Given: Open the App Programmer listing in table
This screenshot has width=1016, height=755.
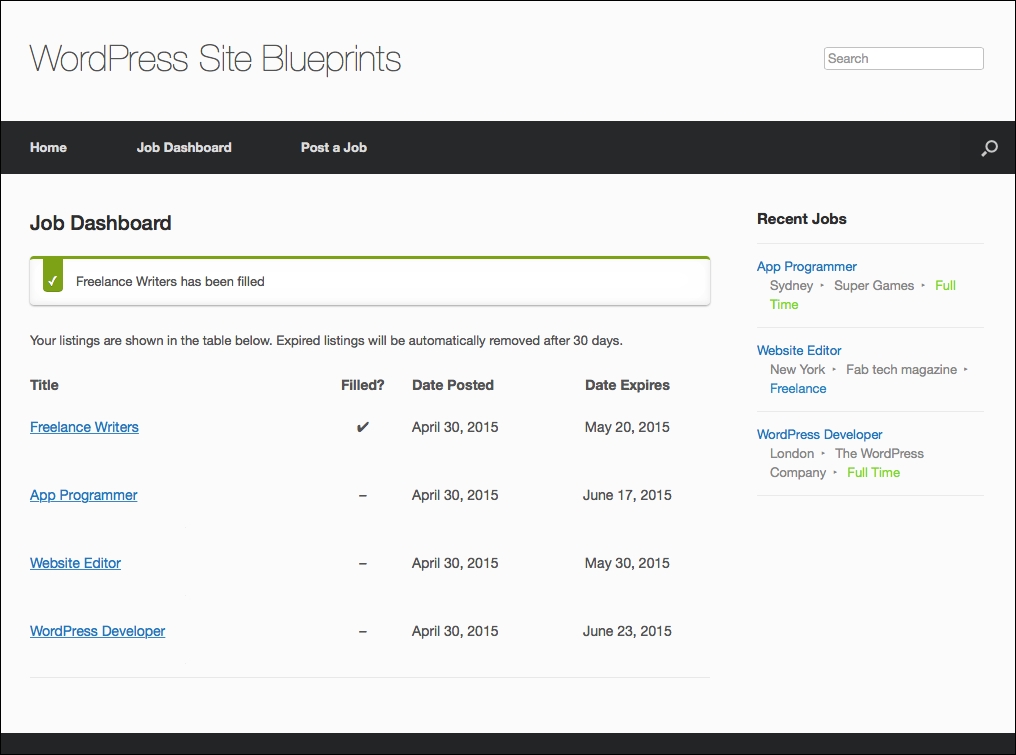Looking at the screenshot, I should 84,495.
